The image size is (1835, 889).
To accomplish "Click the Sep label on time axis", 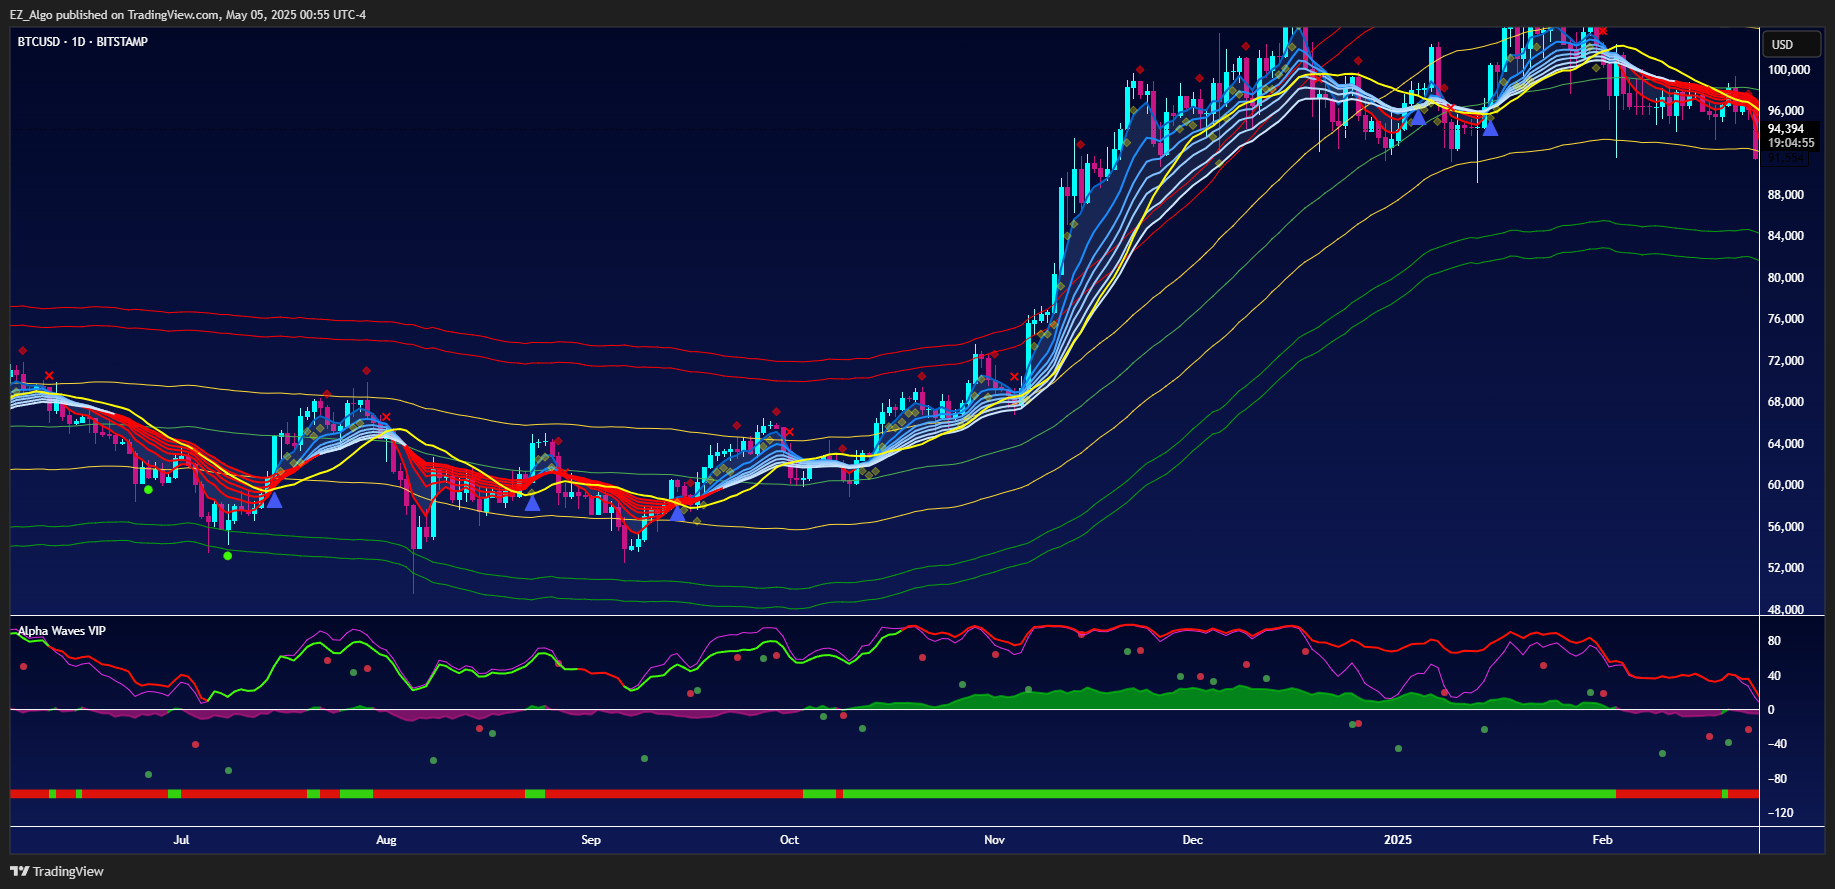I will pyautogui.click(x=590, y=840).
